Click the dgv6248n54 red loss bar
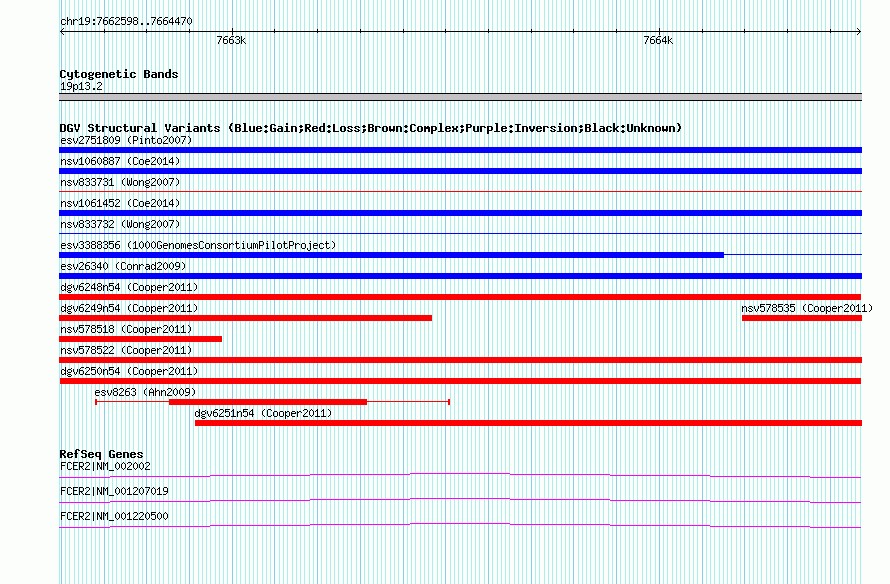The width and height of the screenshot is (890, 584). point(460,297)
